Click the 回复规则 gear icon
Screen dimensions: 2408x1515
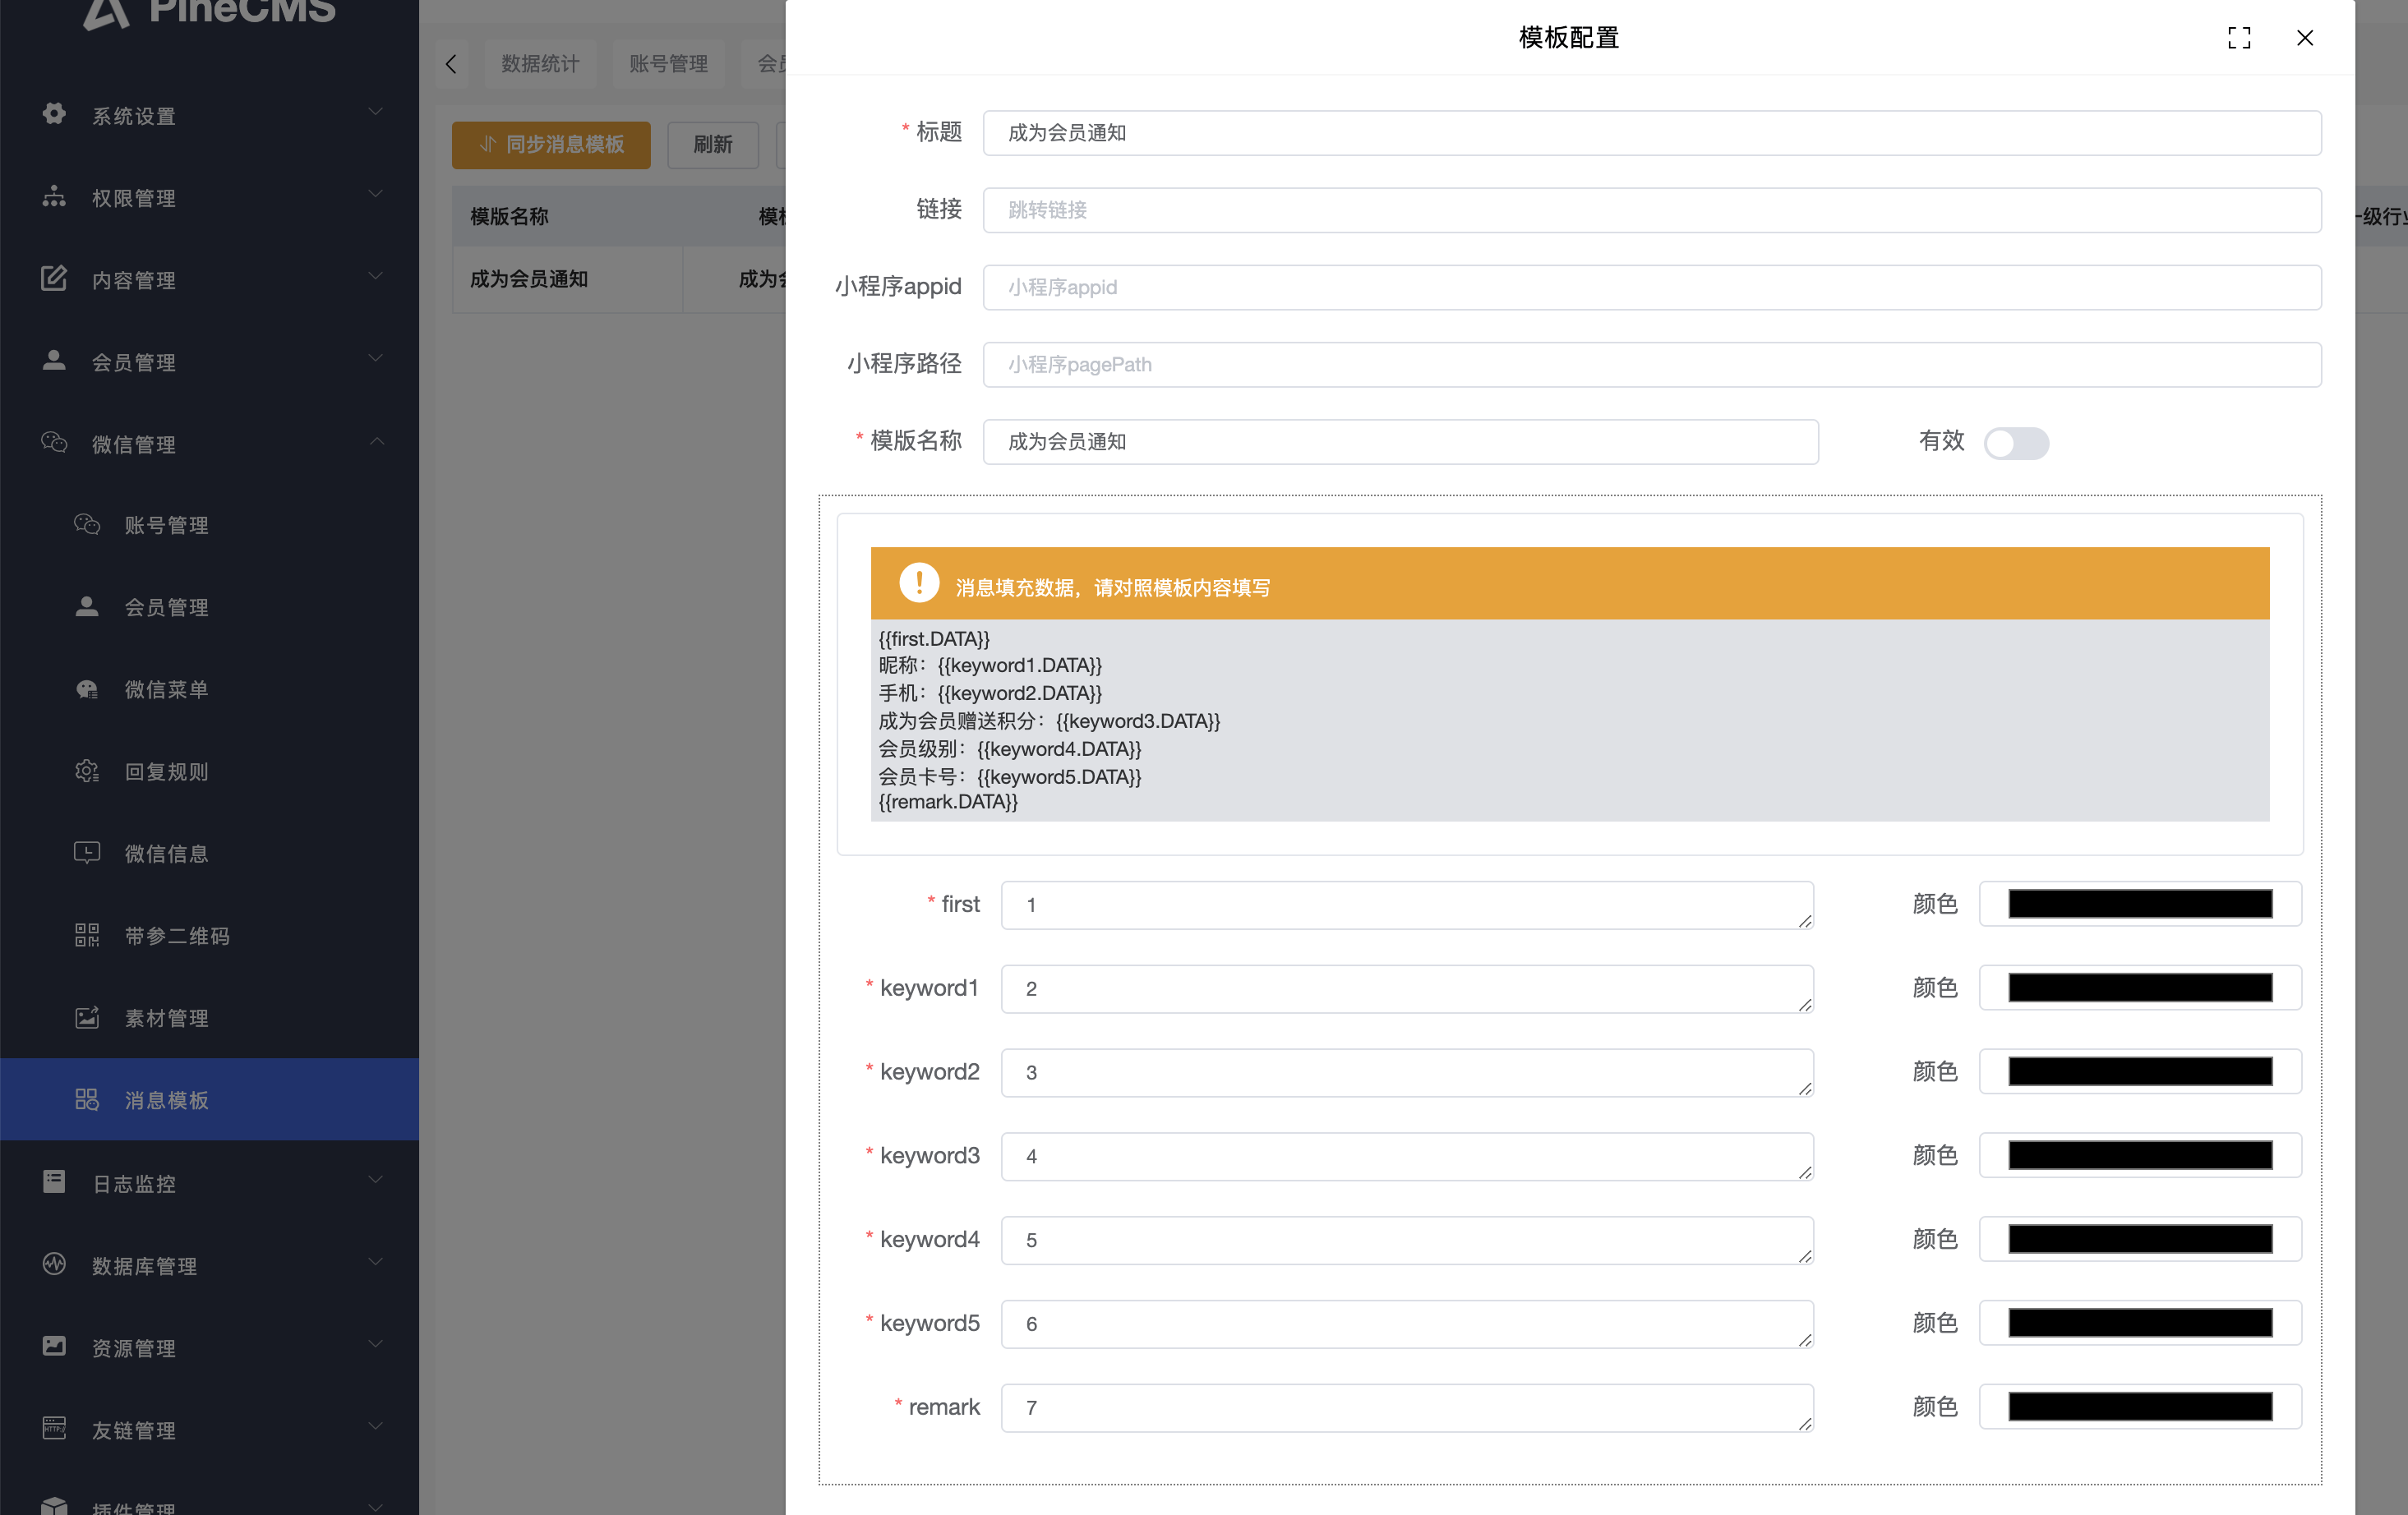point(87,771)
